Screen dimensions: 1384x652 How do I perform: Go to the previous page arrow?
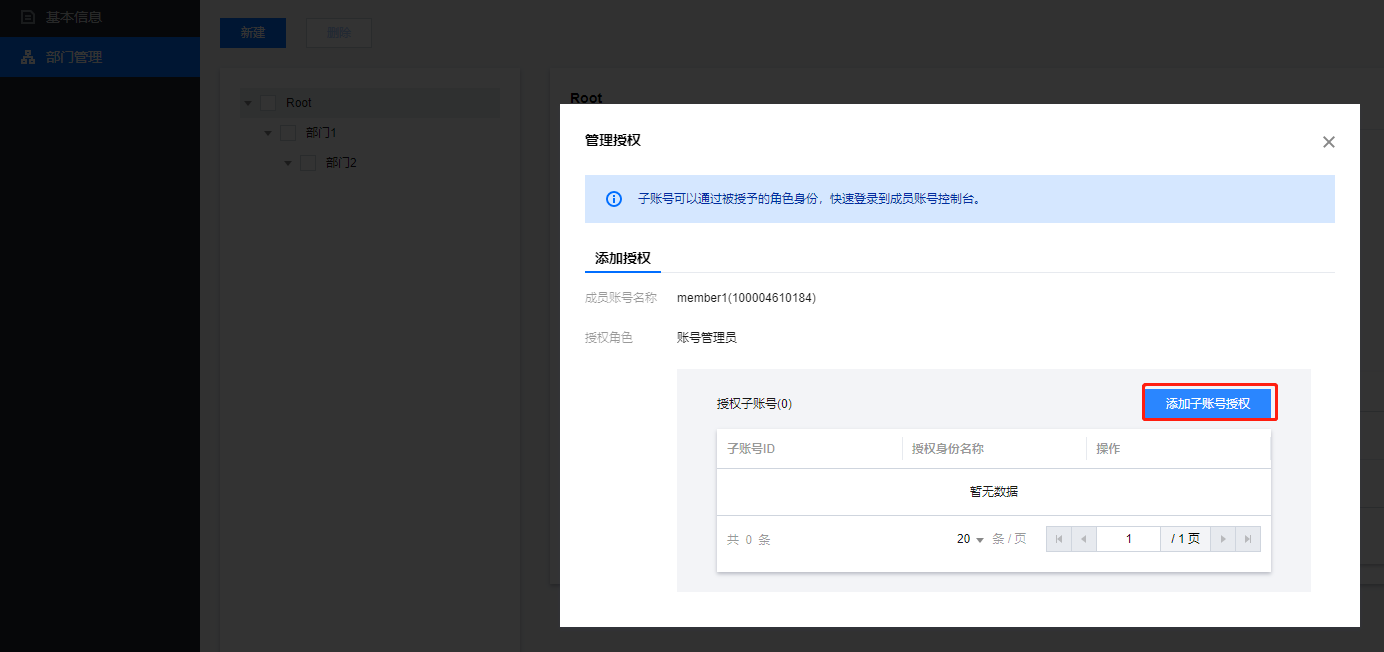click(1084, 539)
